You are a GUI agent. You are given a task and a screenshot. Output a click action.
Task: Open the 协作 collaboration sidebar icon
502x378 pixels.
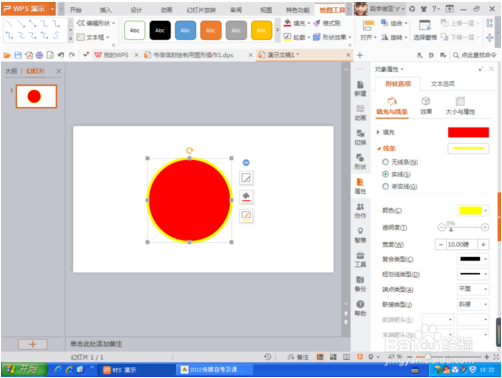[360, 211]
